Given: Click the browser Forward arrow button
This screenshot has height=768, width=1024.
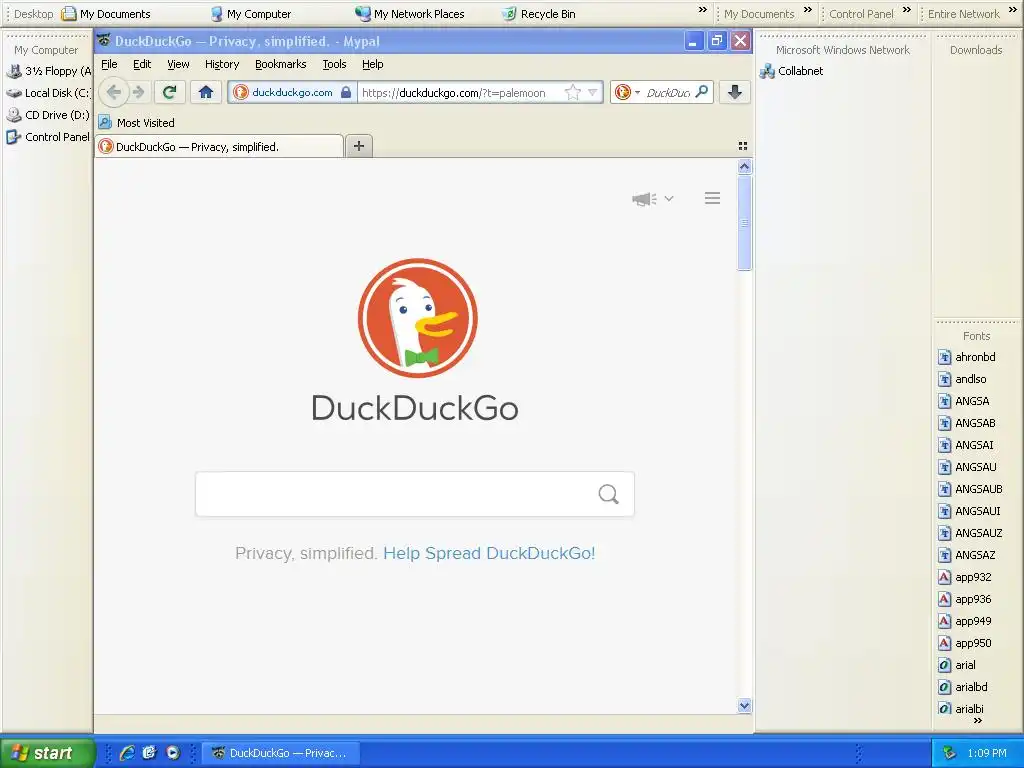Looking at the screenshot, I should (138, 92).
